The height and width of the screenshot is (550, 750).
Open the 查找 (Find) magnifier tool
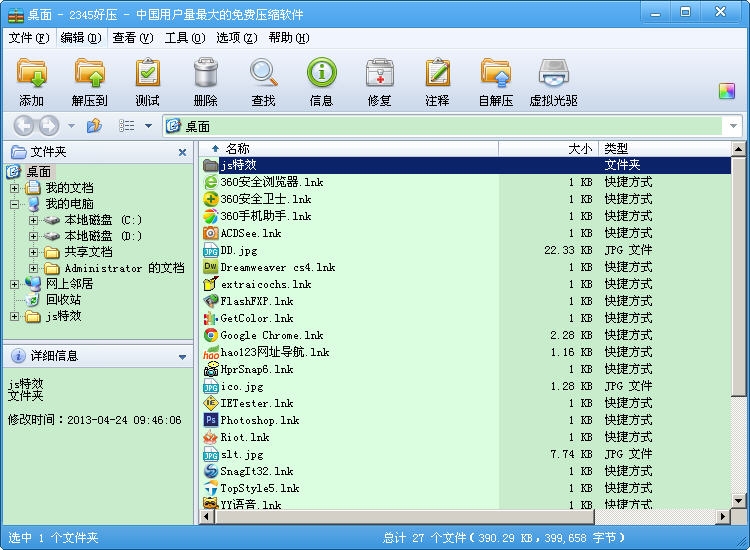(x=264, y=73)
